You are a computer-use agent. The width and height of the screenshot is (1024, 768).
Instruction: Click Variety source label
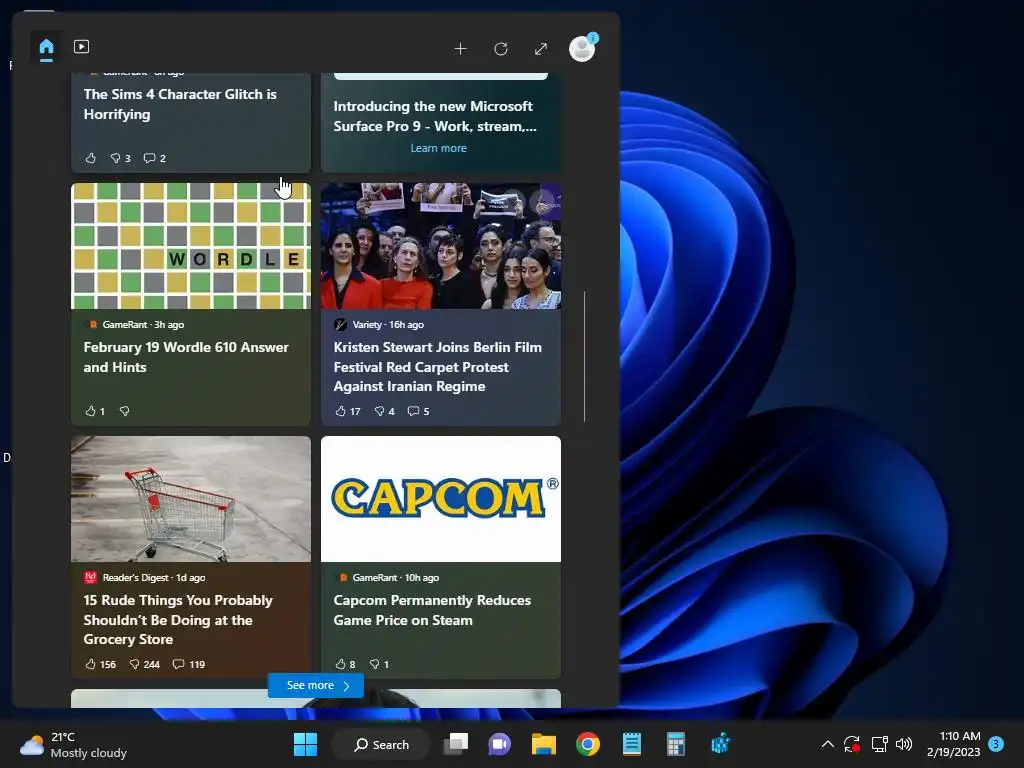click(367, 325)
